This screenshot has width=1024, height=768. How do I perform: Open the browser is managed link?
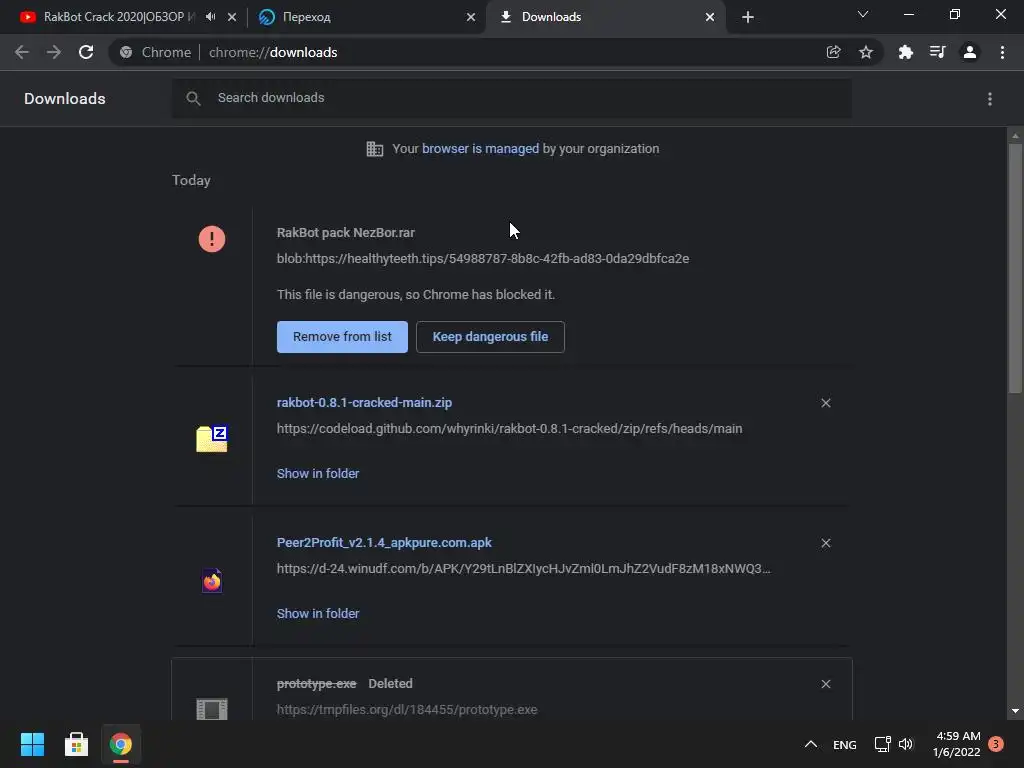(480, 149)
